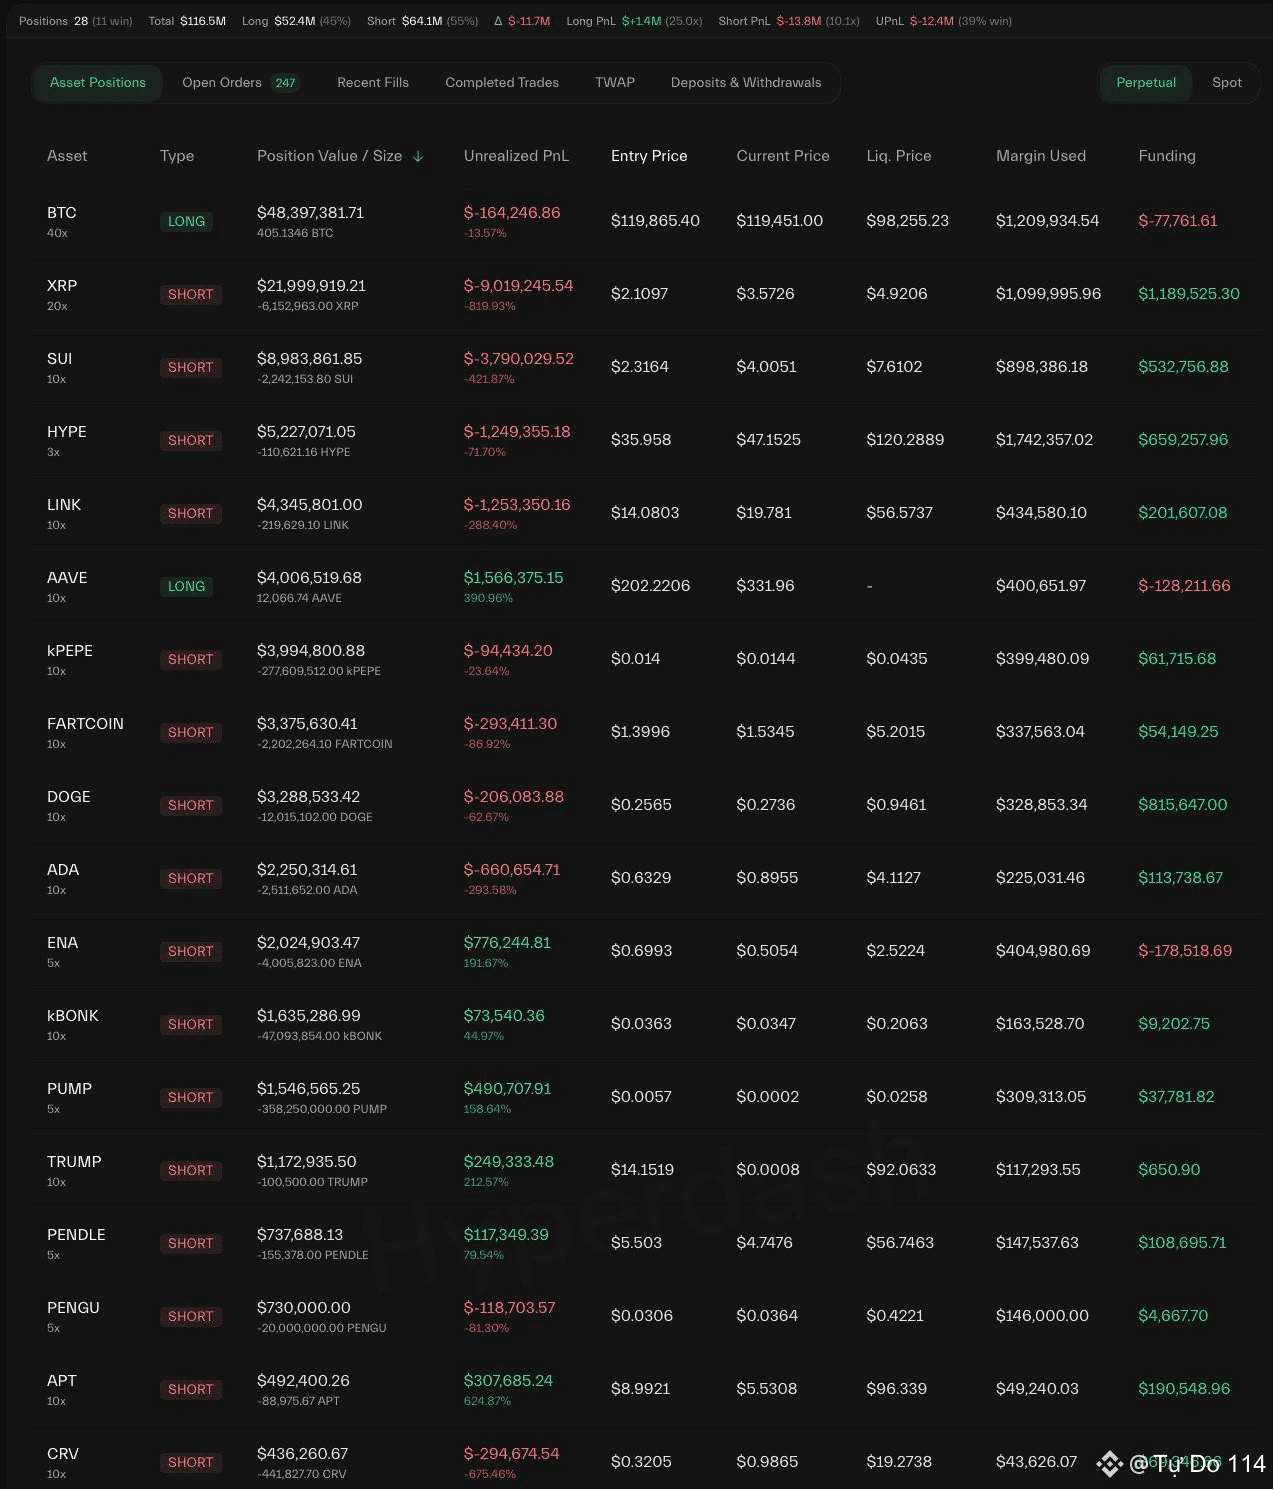Open the Recent Fills tab
The height and width of the screenshot is (1490, 1274).
tap(373, 83)
